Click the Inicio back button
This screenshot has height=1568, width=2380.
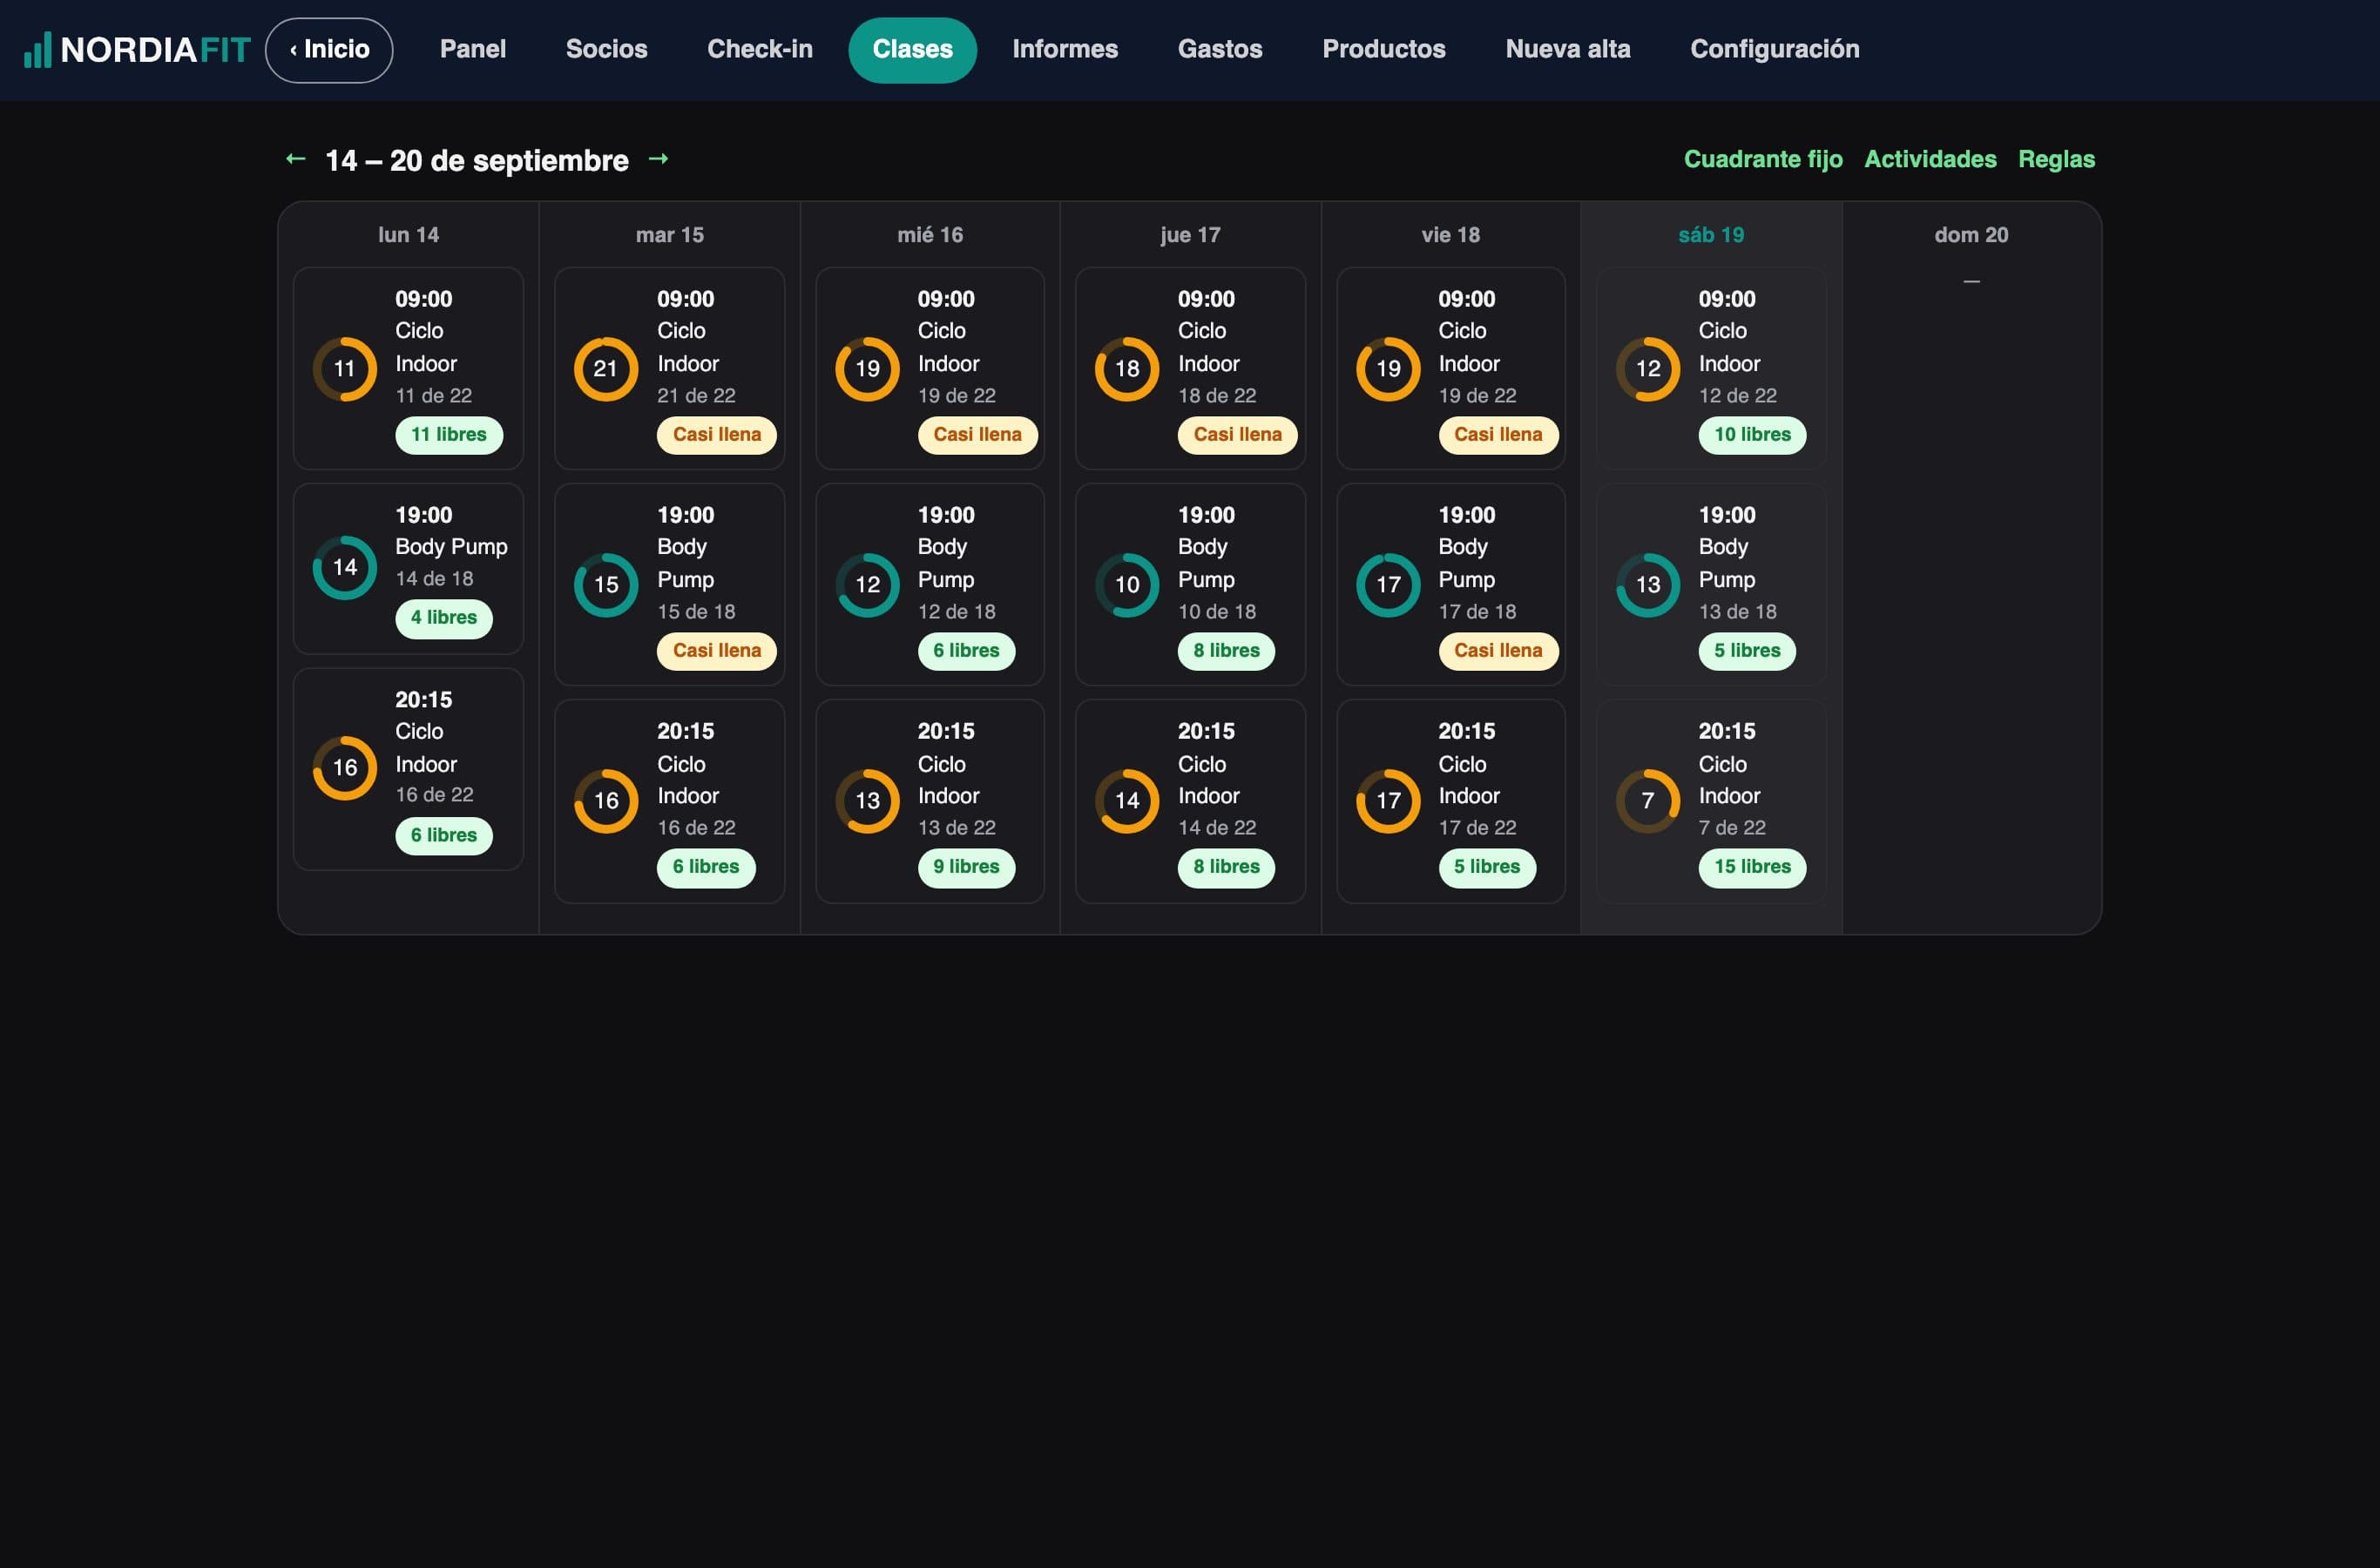tap(329, 49)
